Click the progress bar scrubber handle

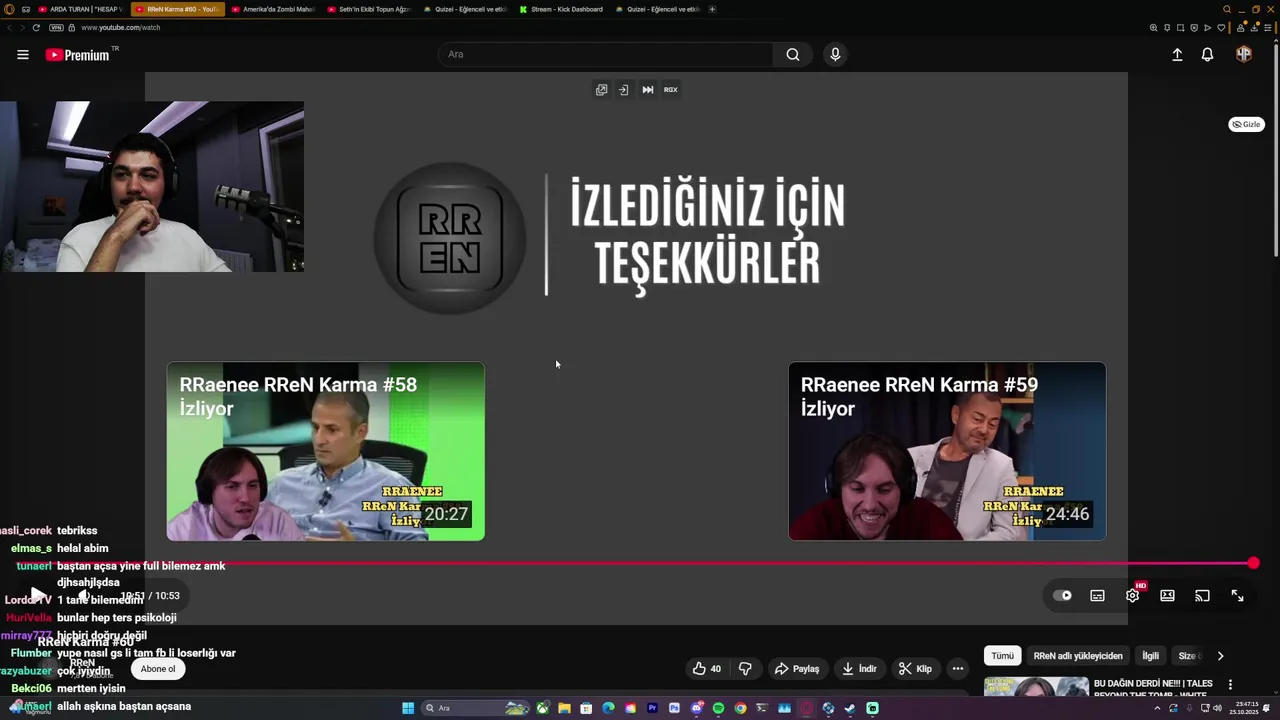[x=1253, y=564]
